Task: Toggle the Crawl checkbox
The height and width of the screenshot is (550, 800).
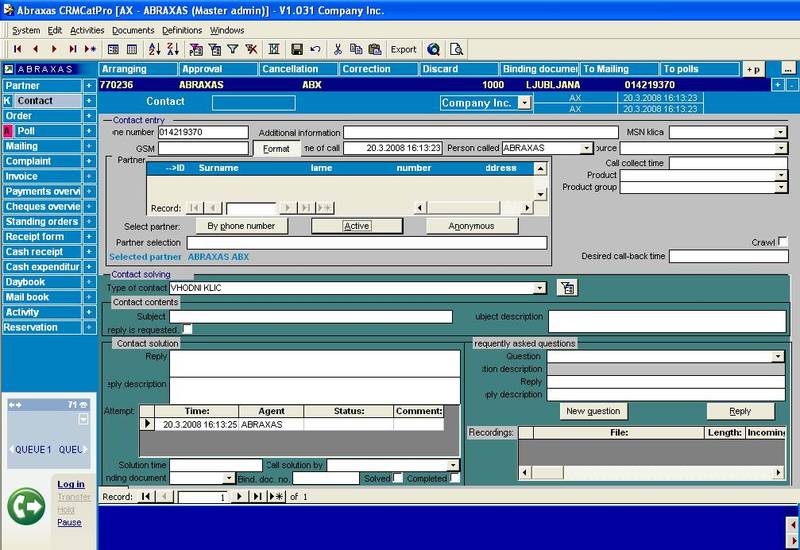Action: click(x=783, y=242)
